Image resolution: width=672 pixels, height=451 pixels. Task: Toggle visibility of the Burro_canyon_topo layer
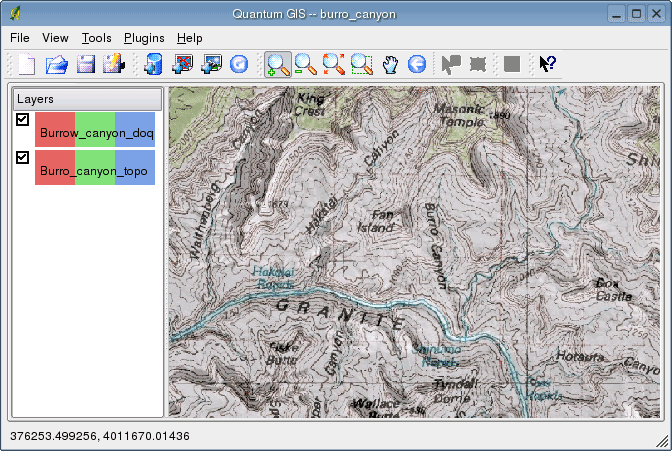point(22,158)
